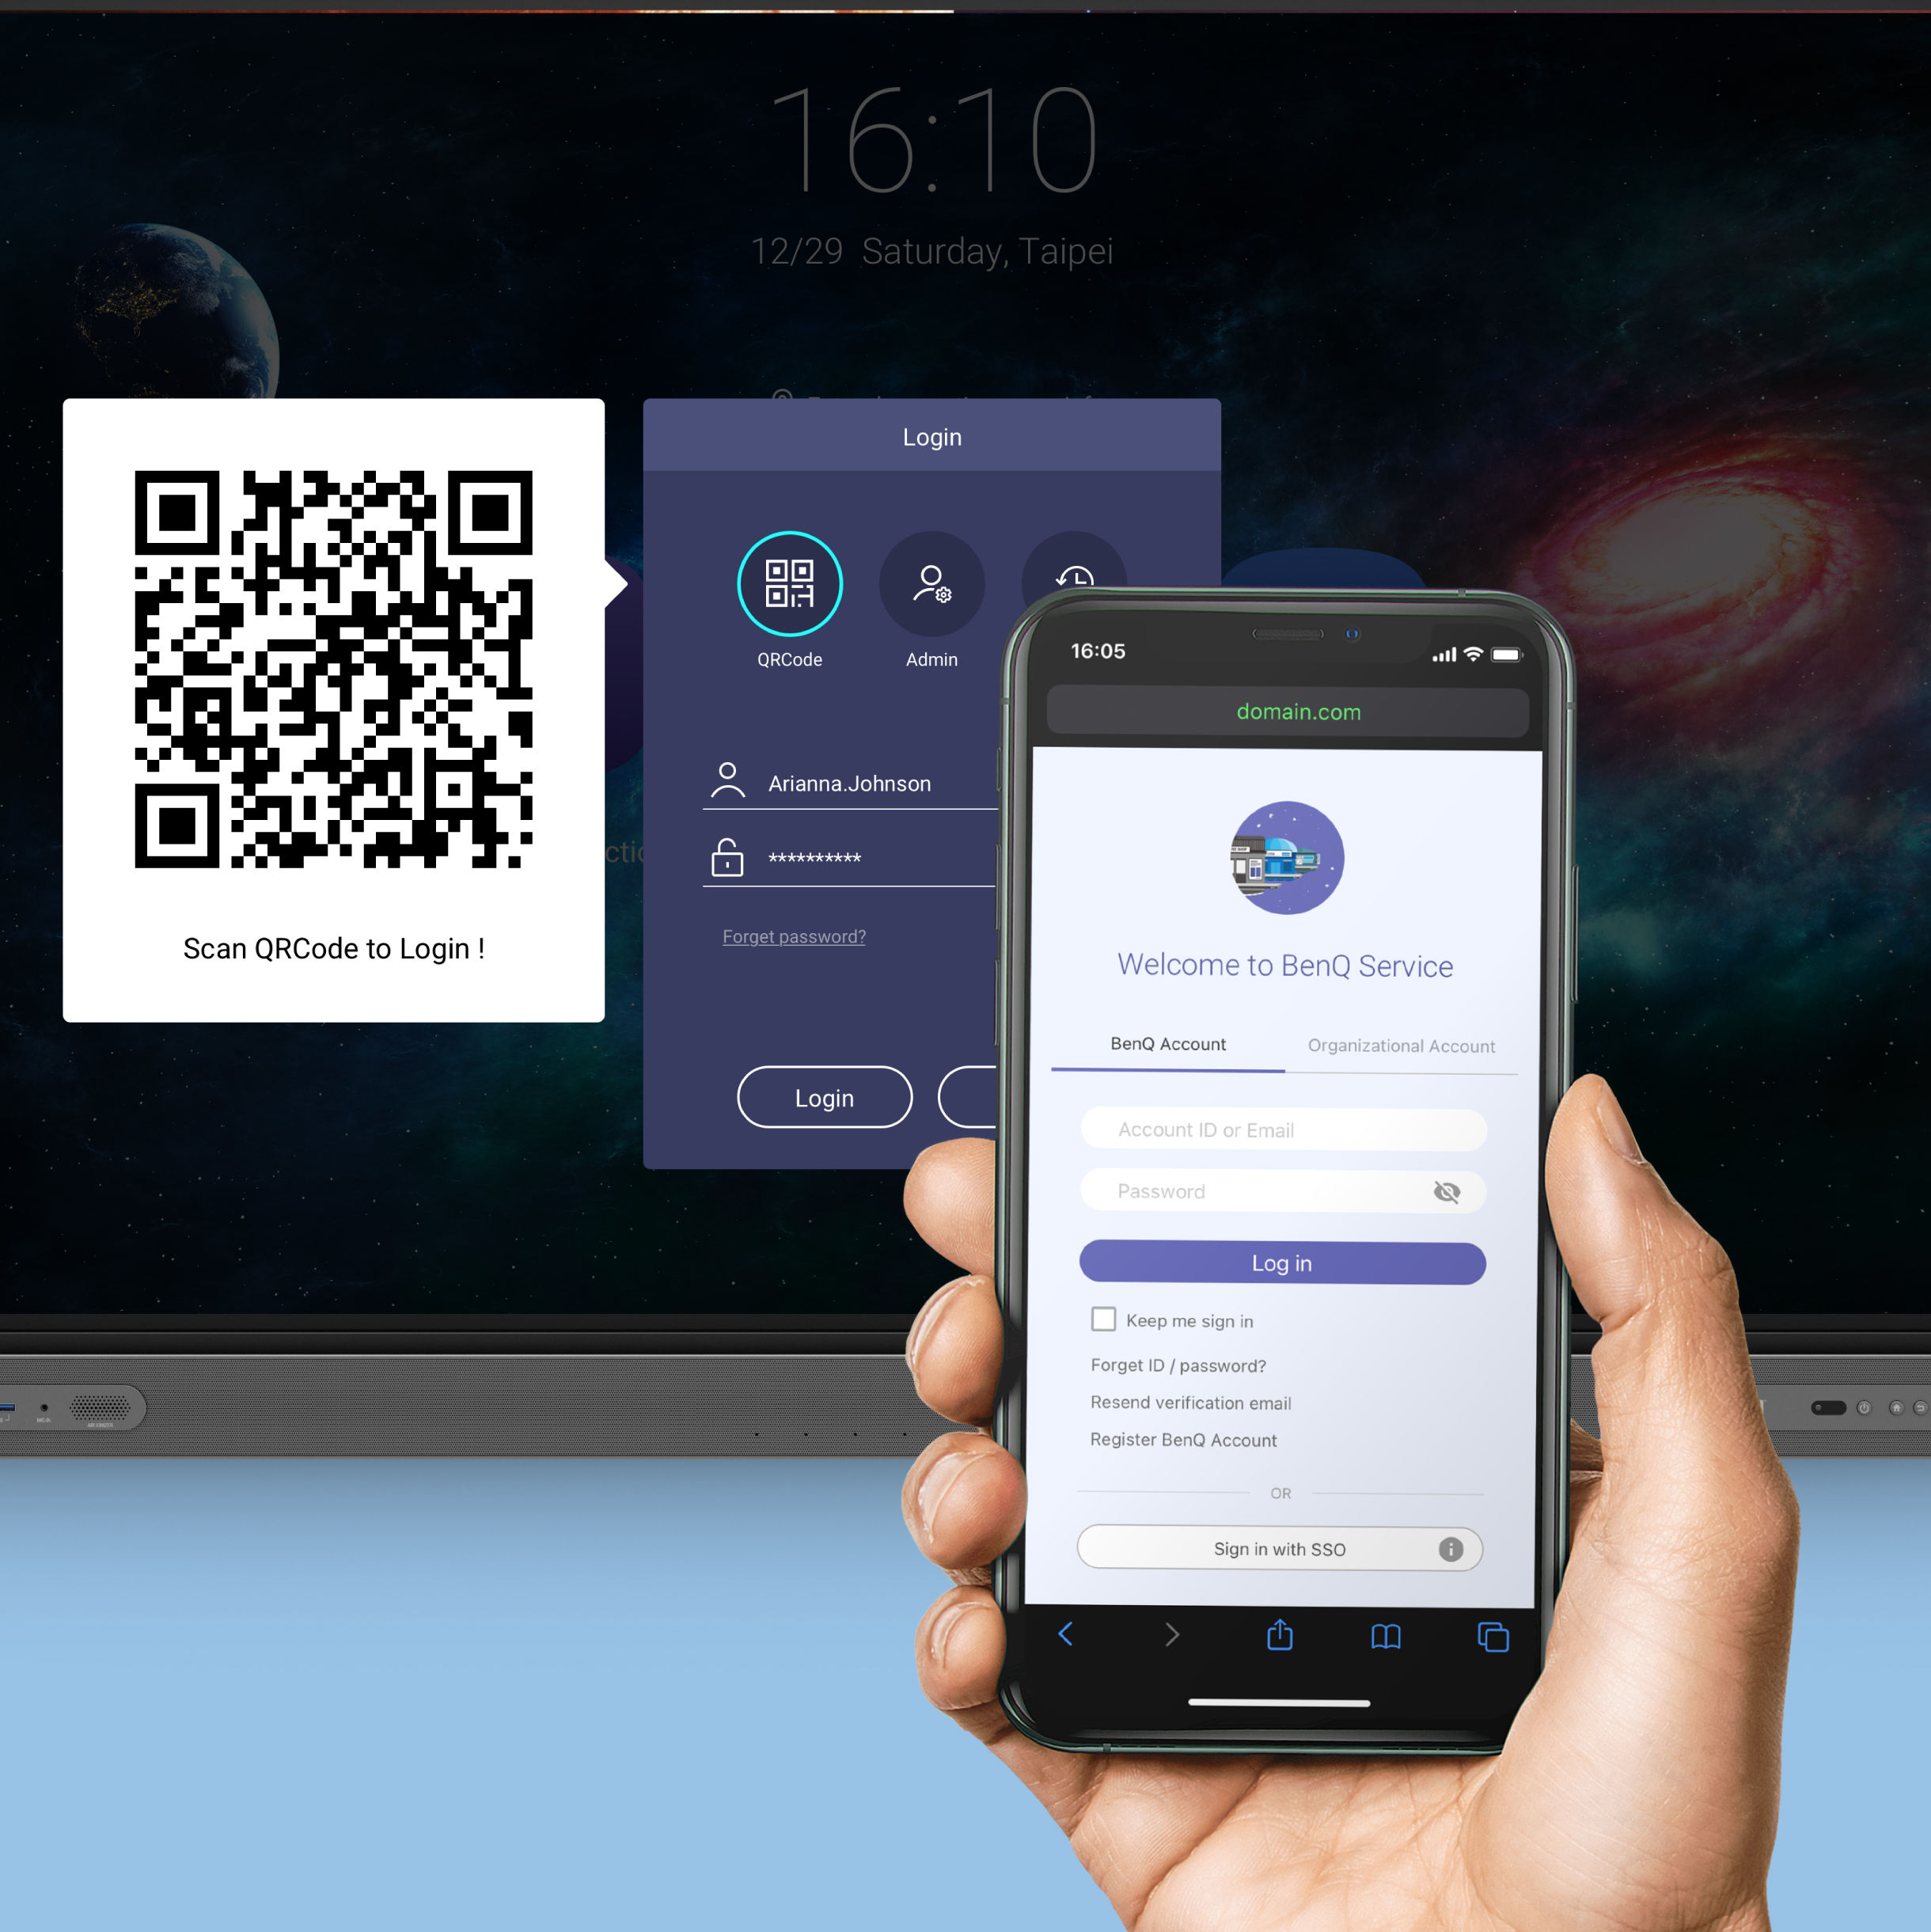This screenshot has height=1932, width=1931.
Task: Tap the share icon in phone browser toolbar
Action: pyautogui.click(x=1280, y=1630)
